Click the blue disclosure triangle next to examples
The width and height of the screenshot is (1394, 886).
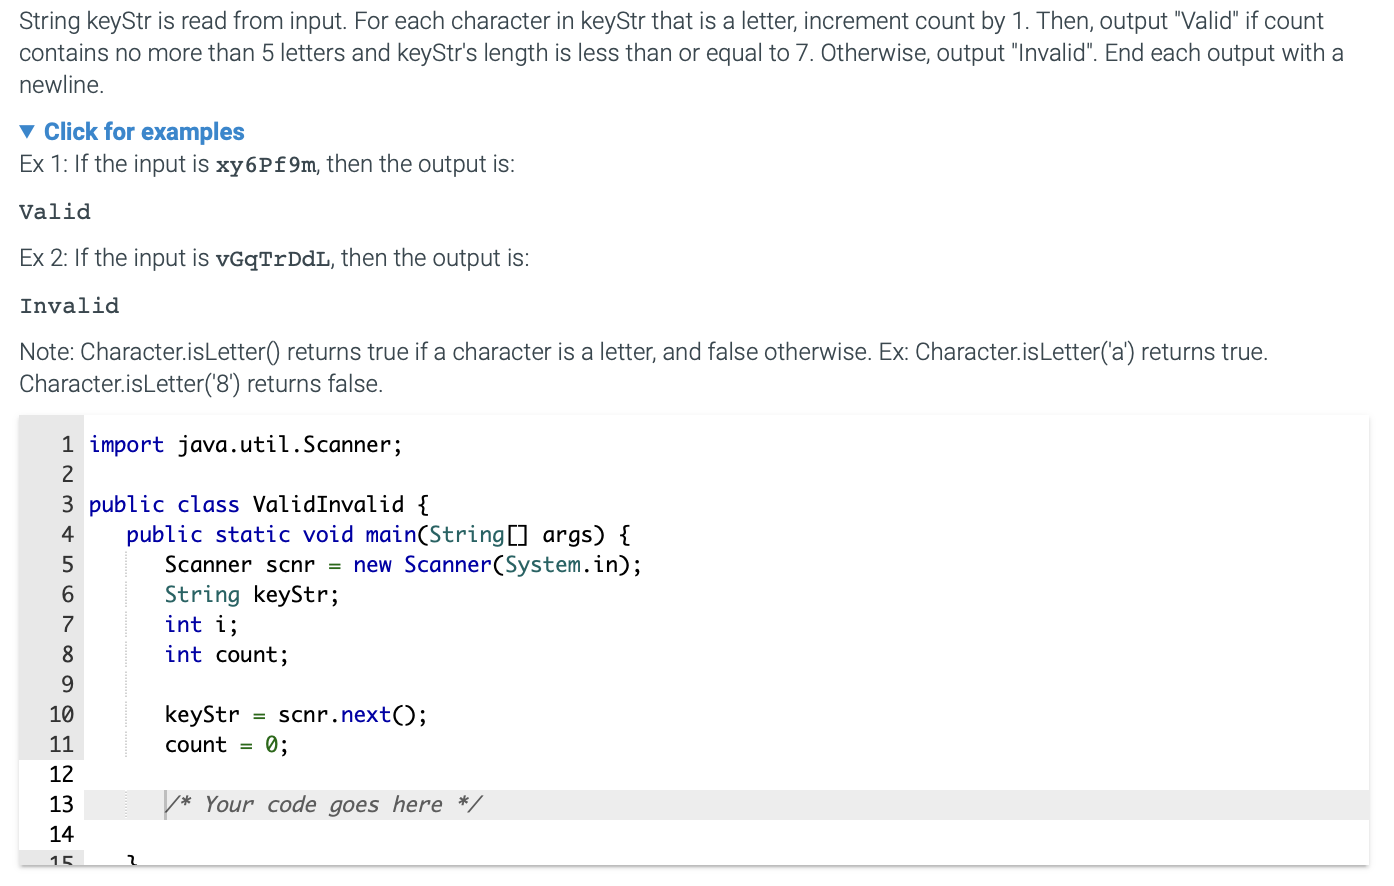(x=27, y=131)
